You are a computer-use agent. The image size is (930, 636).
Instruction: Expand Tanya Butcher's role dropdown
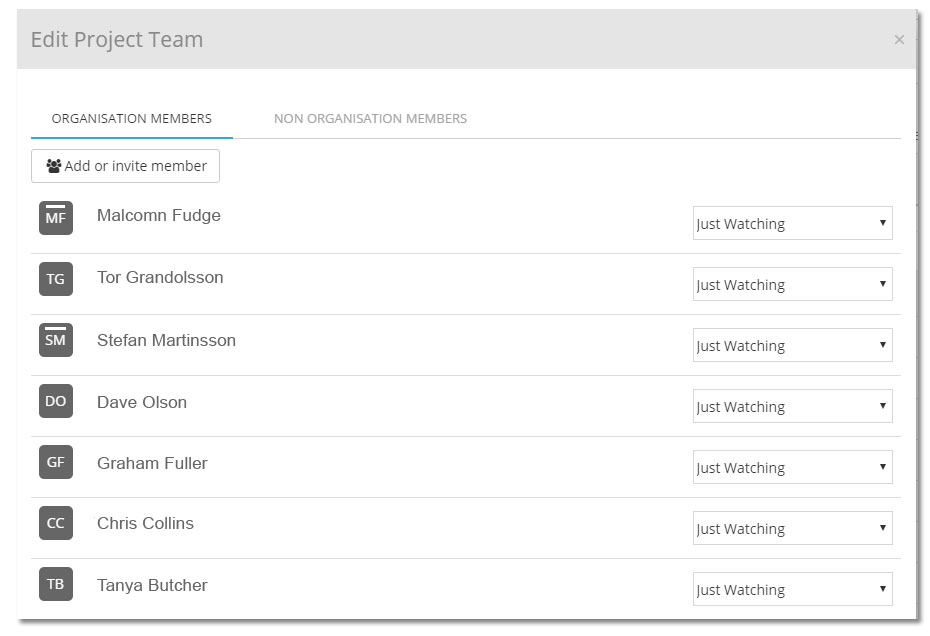(x=792, y=589)
